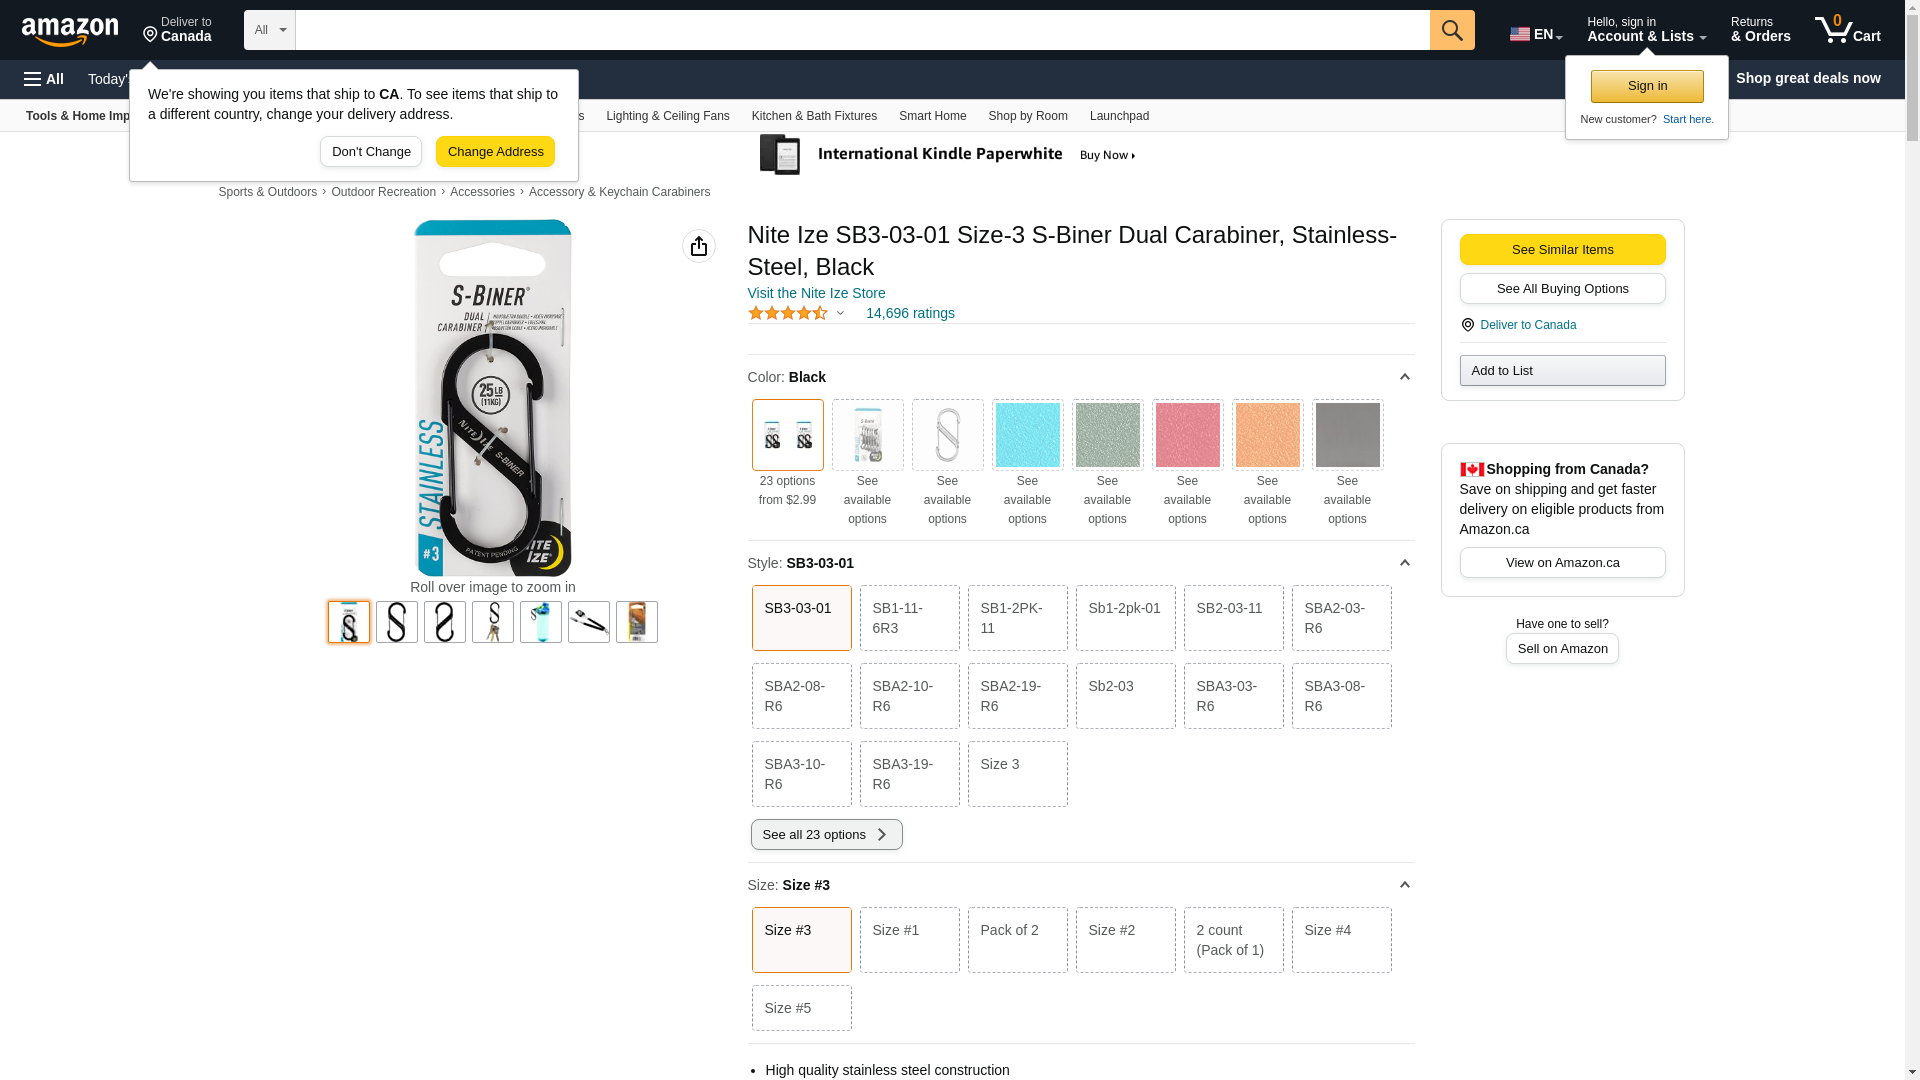The height and width of the screenshot is (1080, 1920).
Task: Choose the Pack of 2 size
Action: coord(1017,939)
